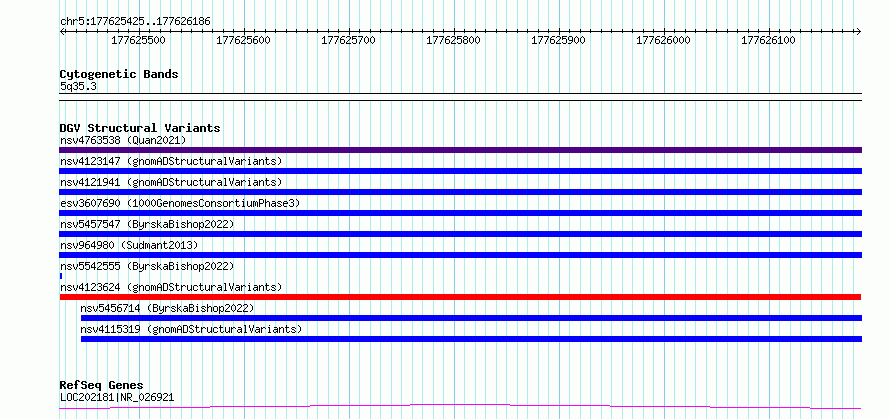
Task: Click ruler position 177625600
Action: coord(244,40)
